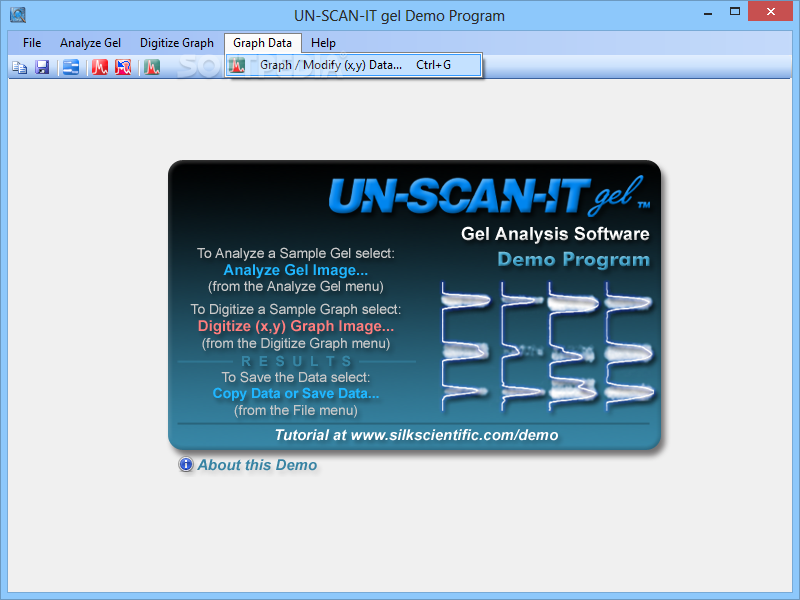Click the red Digitize Graph toolbar icon
The height and width of the screenshot is (600, 800).
100,67
